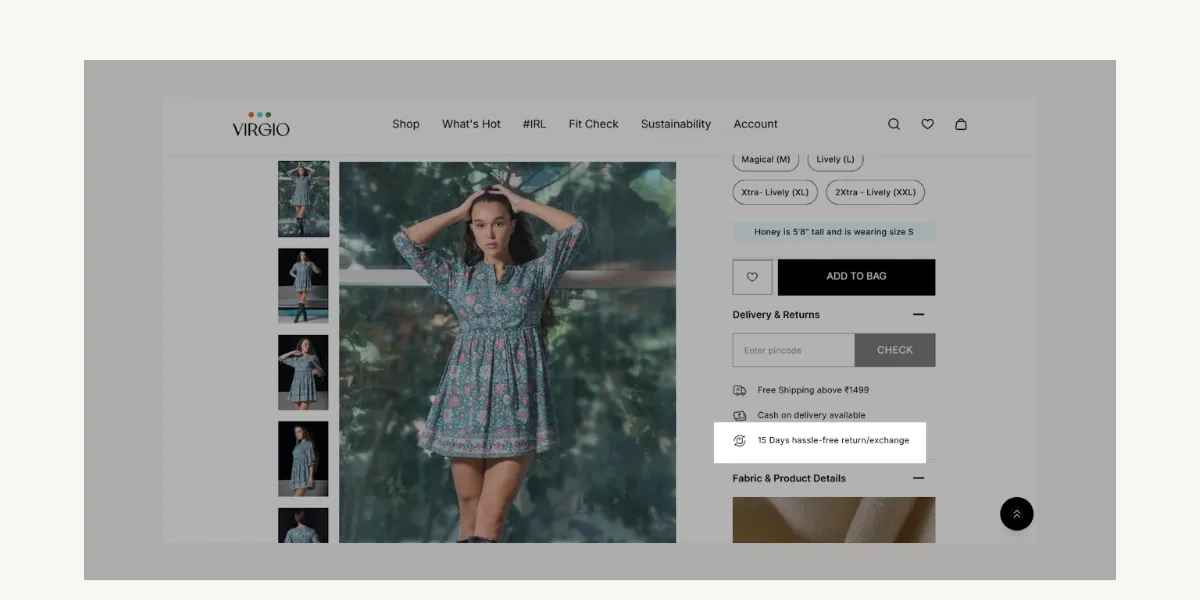Image resolution: width=1200 pixels, height=600 pixels.
Task: Open the shopping bag icon
Action: click(x=960, y=124)
